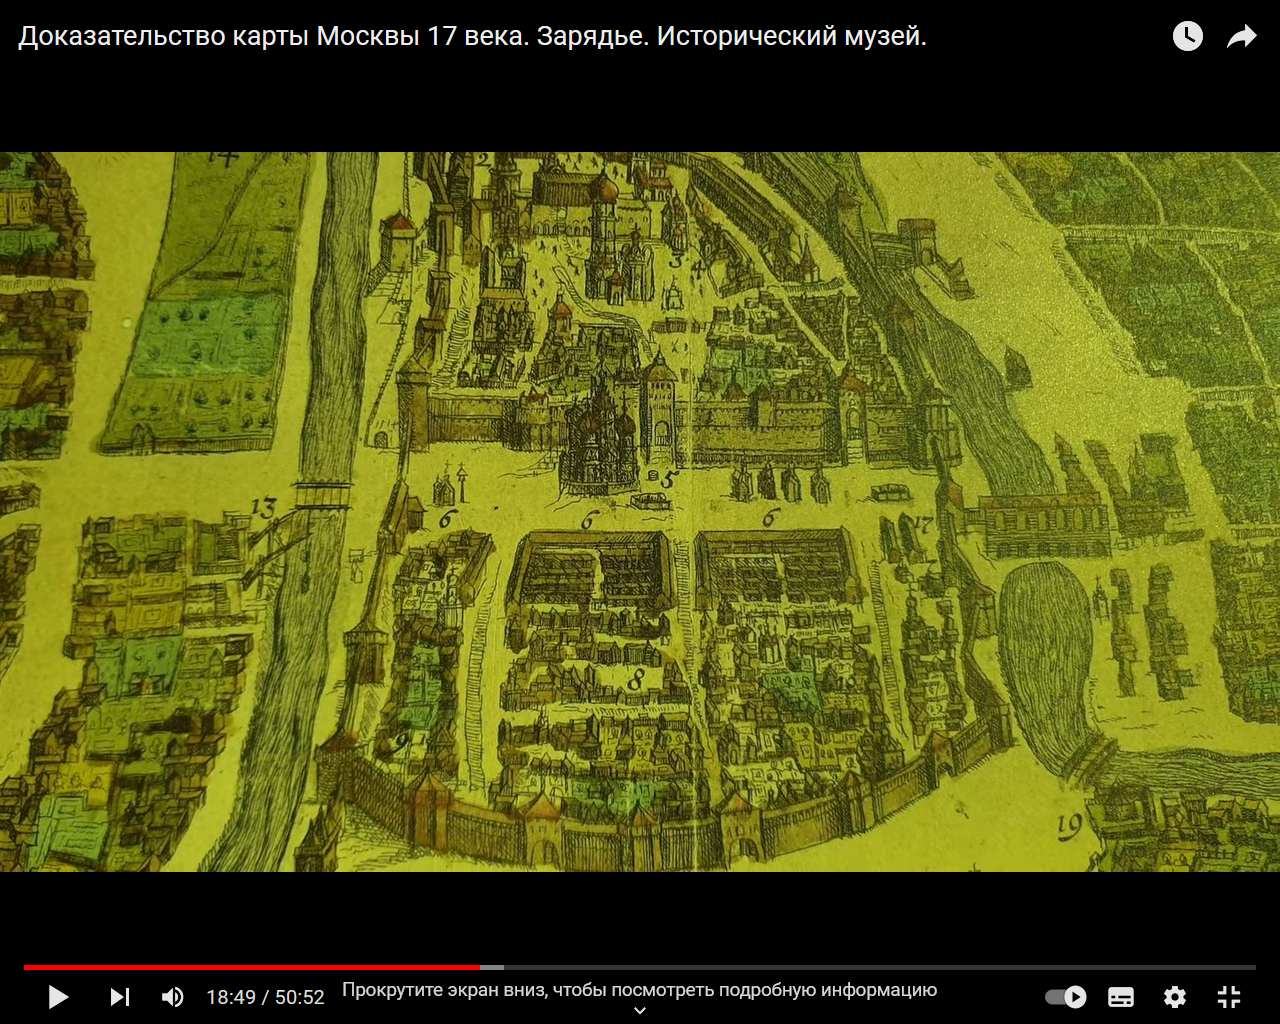Open video title link at top
The height and width of the screenshot is (1024, 1280).
coord(473,37)
